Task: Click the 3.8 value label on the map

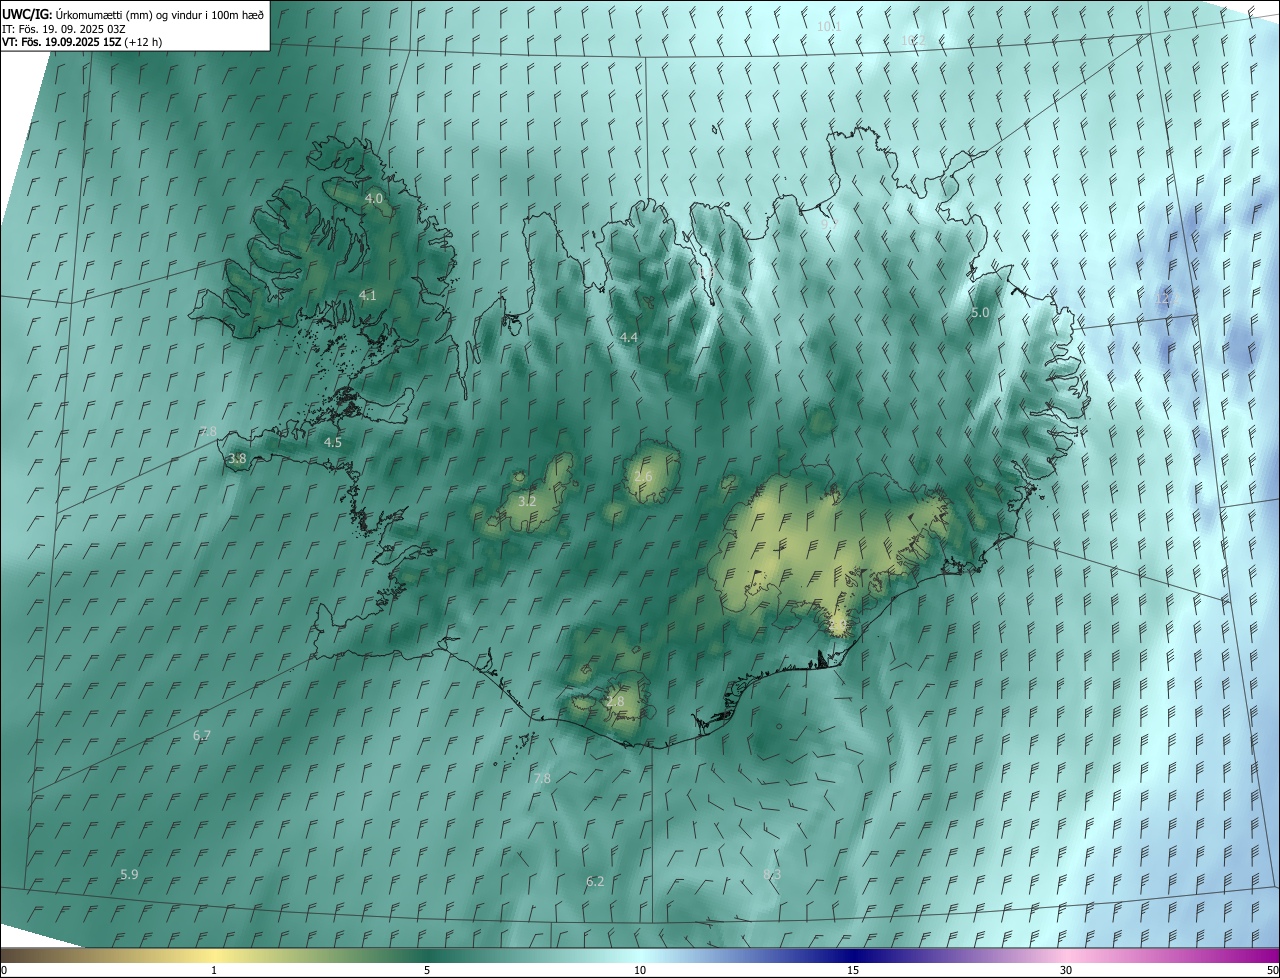Action: pyautogui.click(x=237, y=459)
